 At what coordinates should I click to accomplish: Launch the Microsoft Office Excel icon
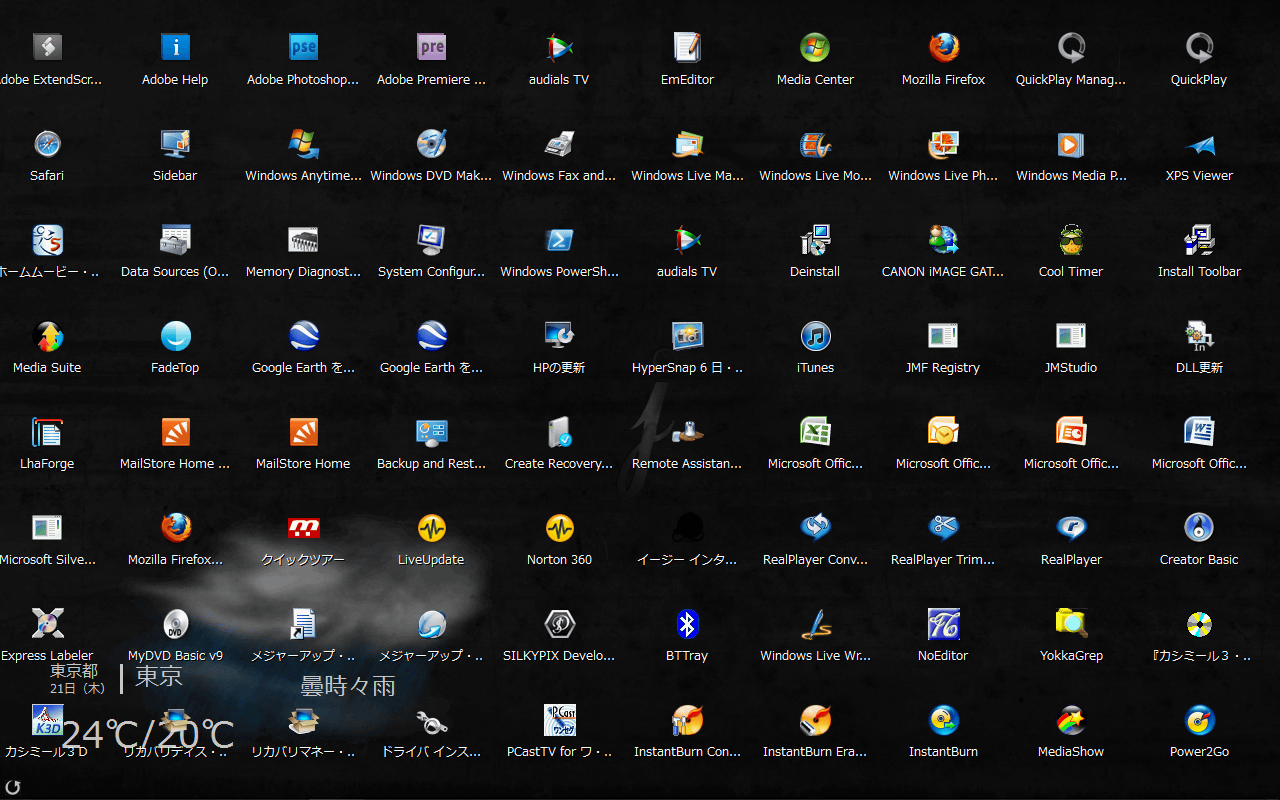pos(815,431)
